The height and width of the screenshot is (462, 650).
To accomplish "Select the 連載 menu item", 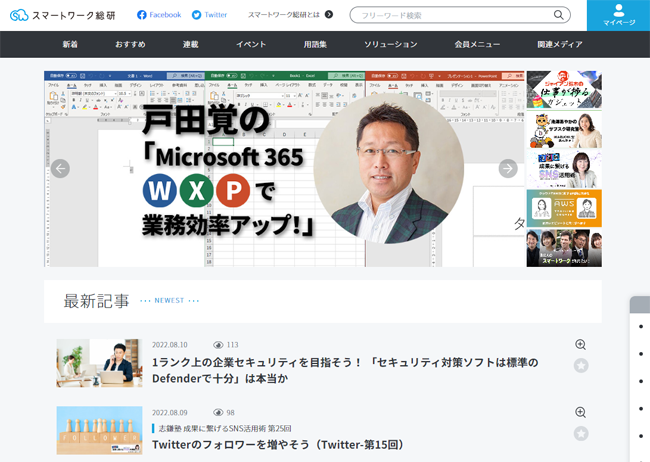I will click(x=191, y=44).
